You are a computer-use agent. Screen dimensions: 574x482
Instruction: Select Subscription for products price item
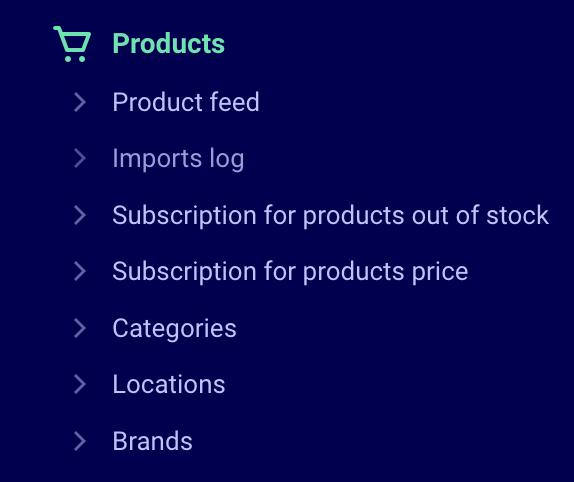290,272
